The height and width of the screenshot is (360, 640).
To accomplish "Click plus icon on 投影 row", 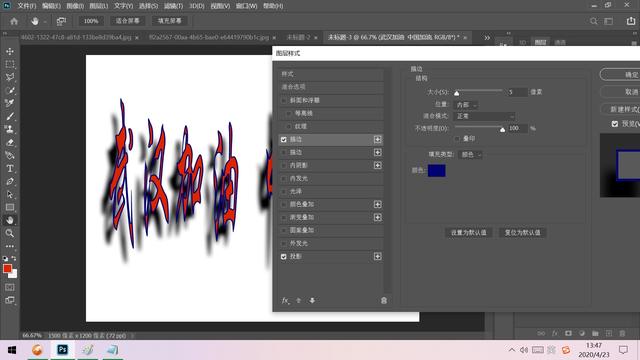I will [378, 256].
